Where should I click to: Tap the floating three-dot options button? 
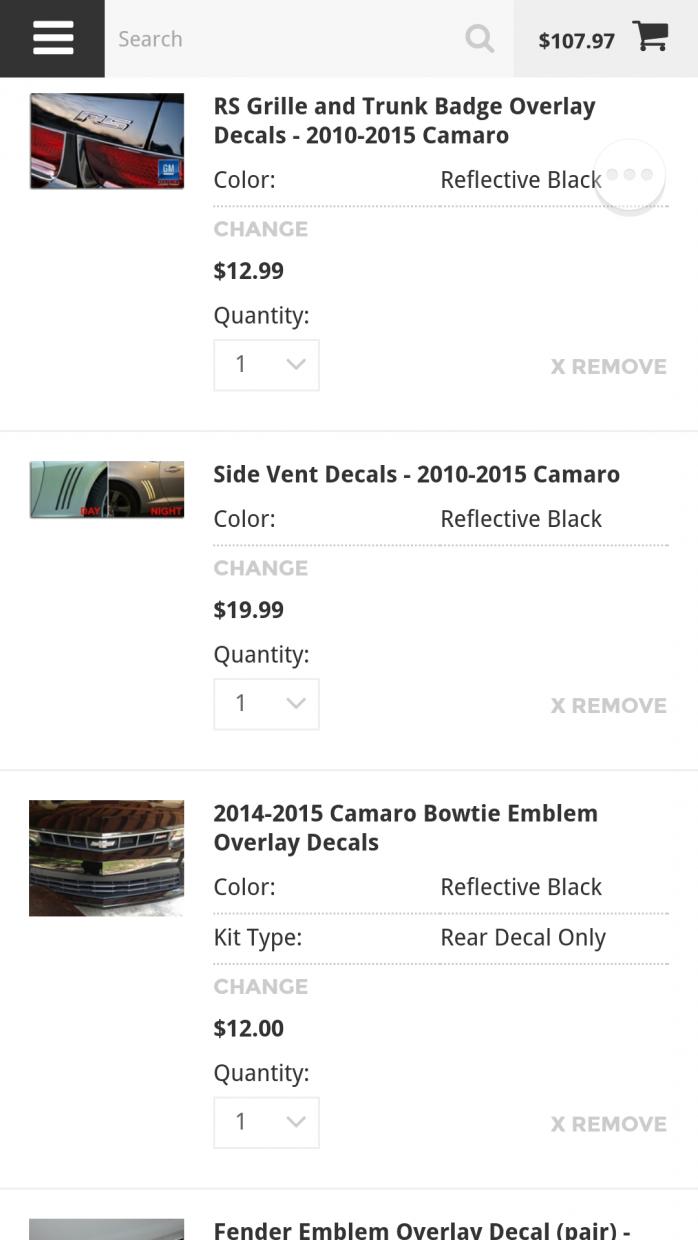click(630, 174)
